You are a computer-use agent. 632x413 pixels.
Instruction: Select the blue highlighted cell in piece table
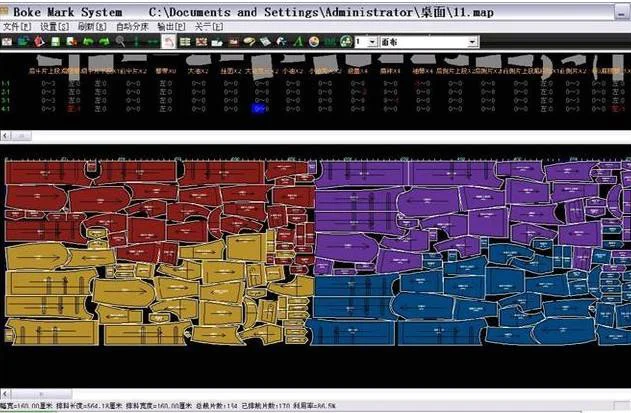click(260, 109)
